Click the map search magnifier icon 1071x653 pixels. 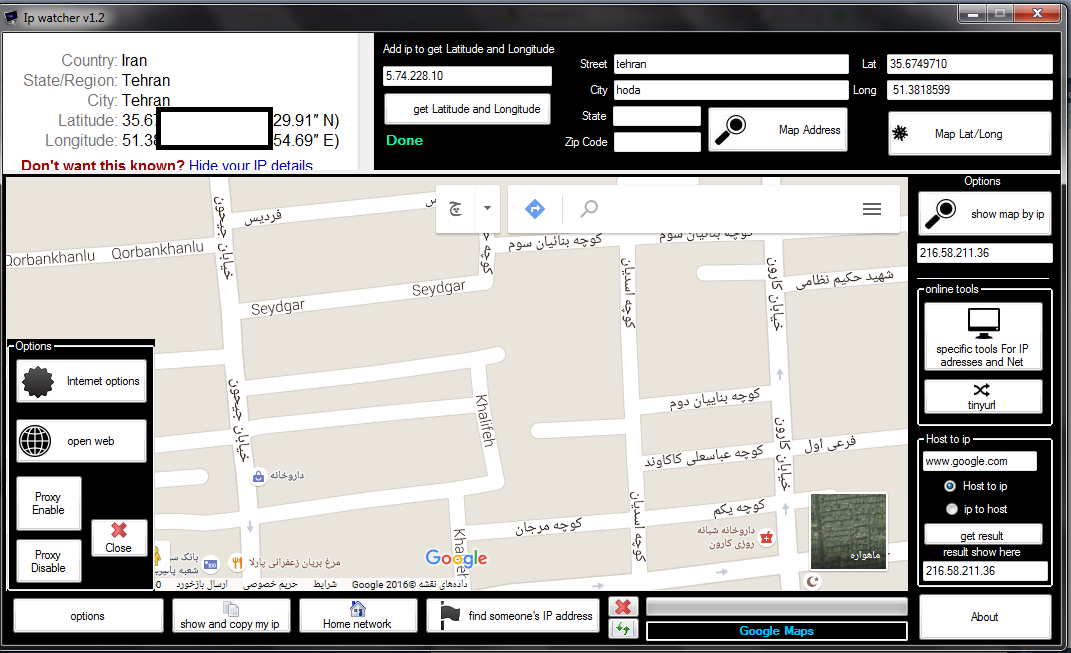(589, 208)
